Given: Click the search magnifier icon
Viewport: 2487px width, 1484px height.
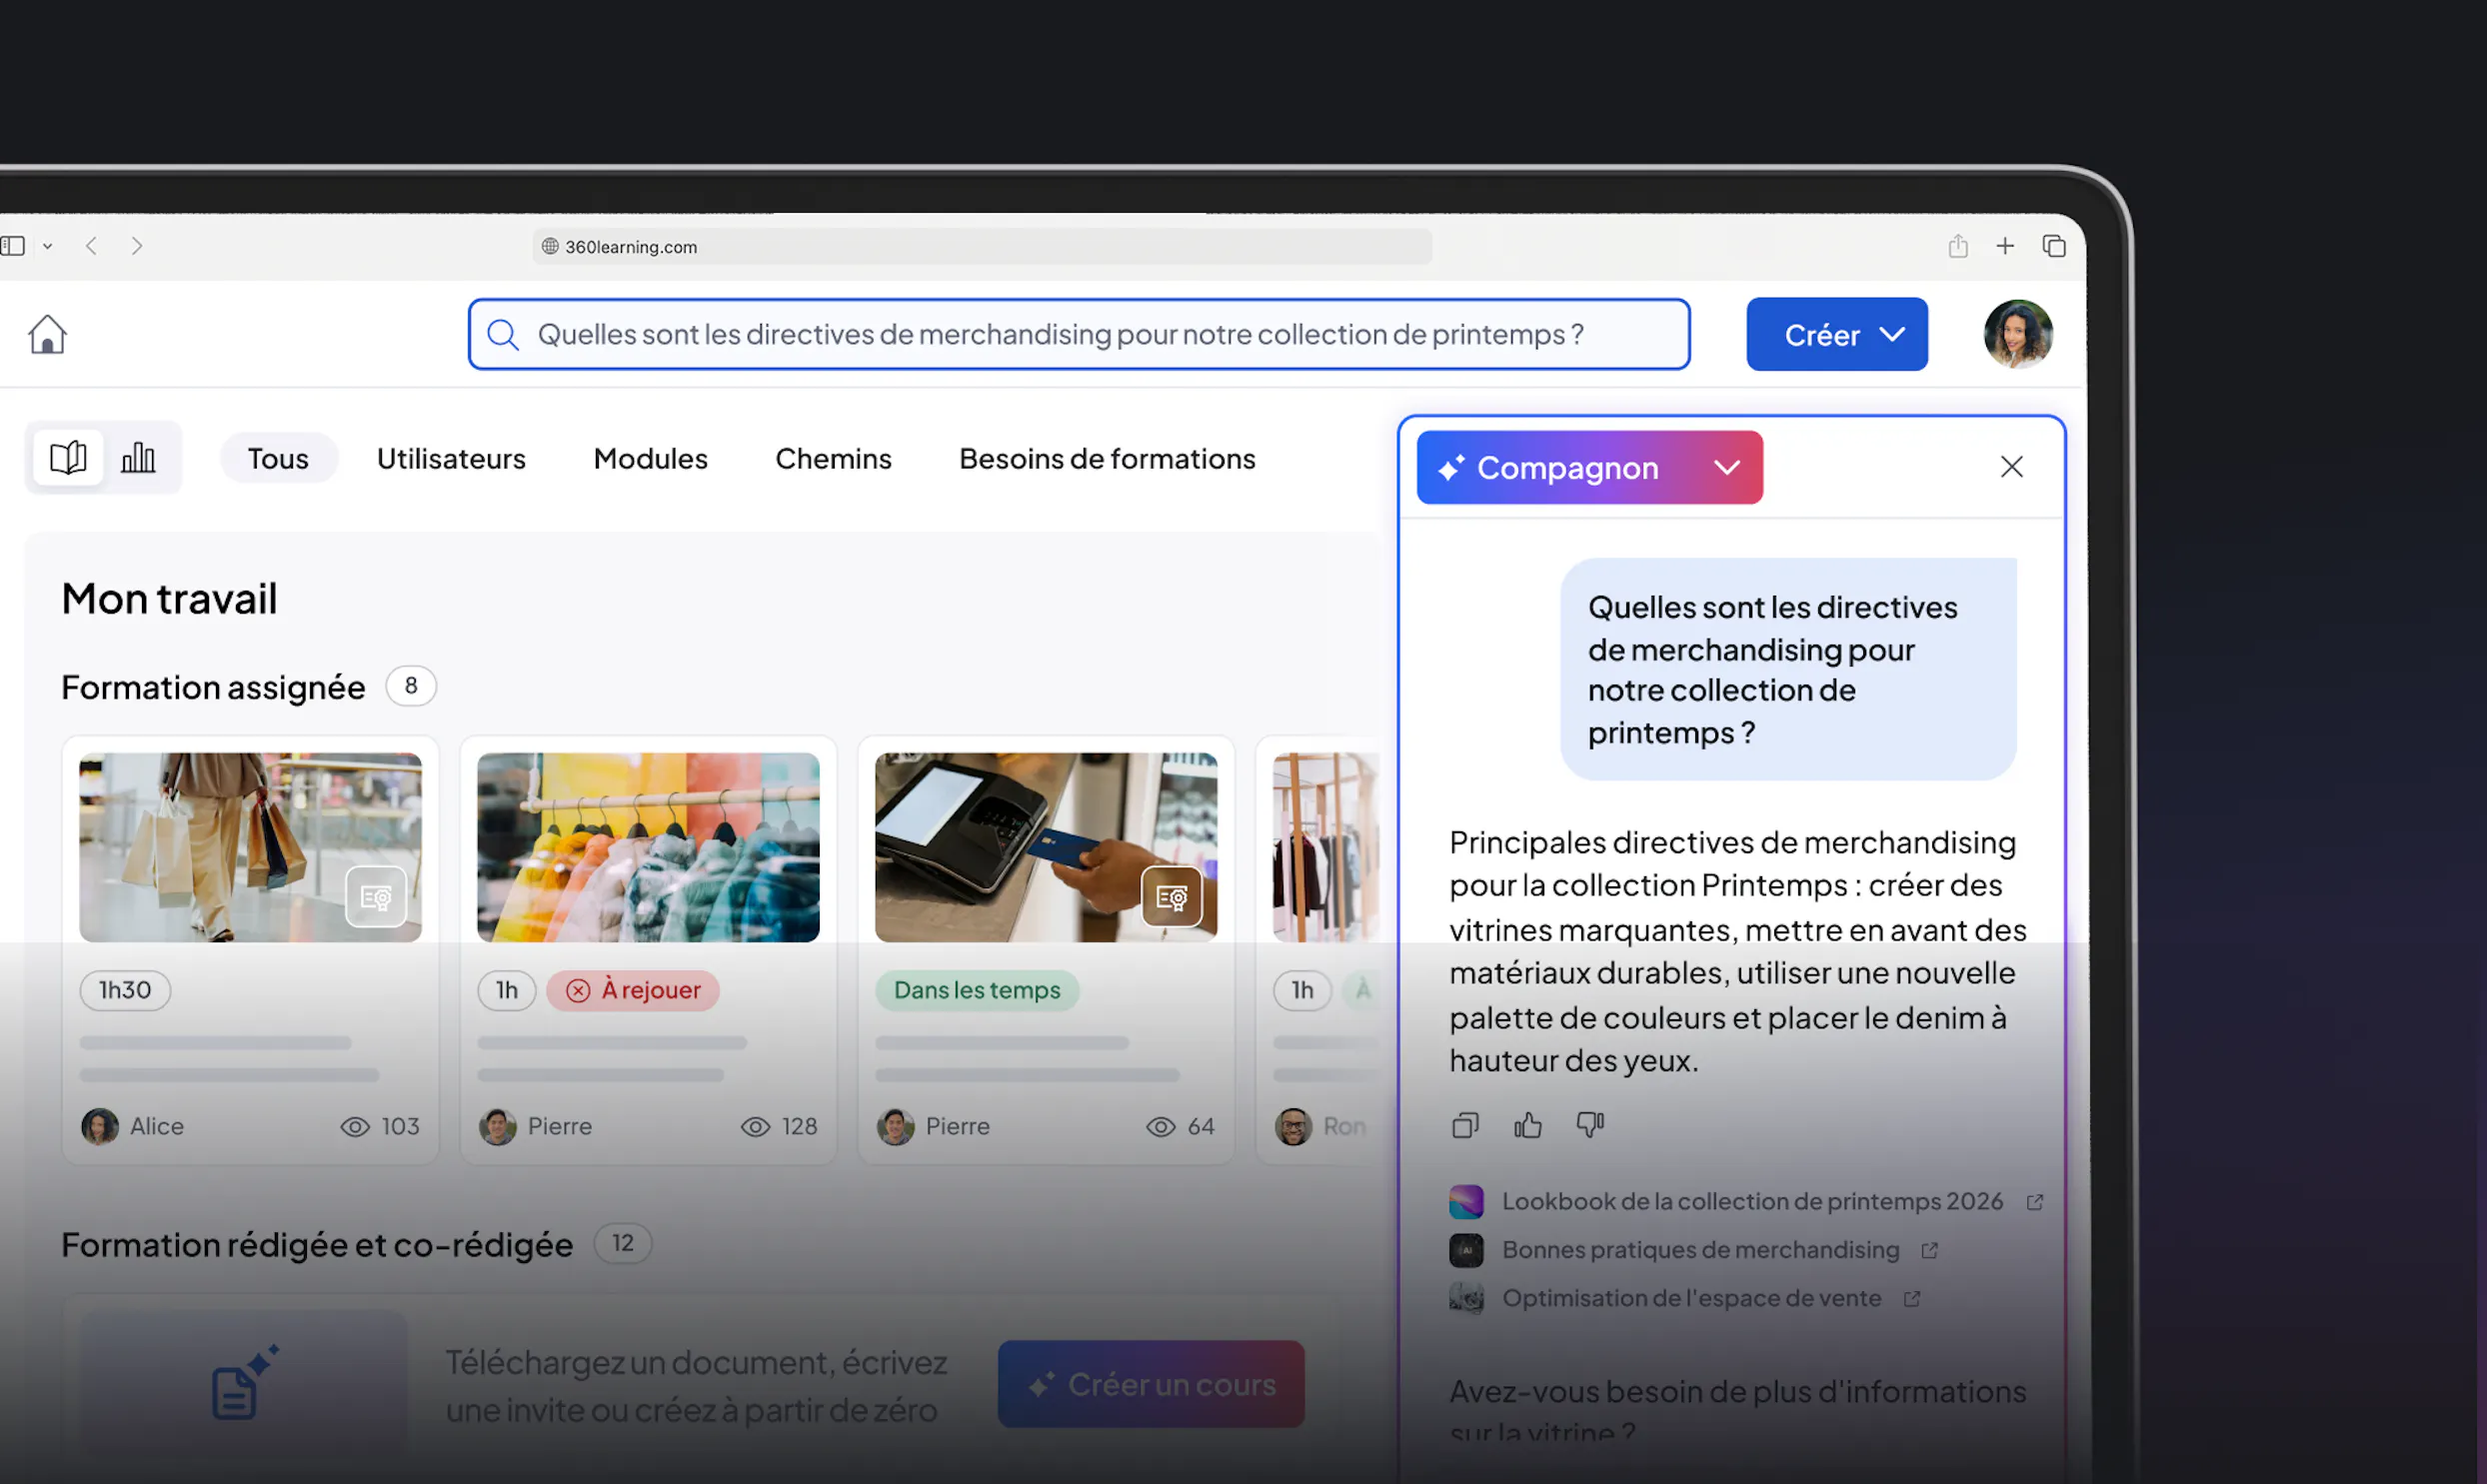Looking at the screenshot, I should (503, 335).
